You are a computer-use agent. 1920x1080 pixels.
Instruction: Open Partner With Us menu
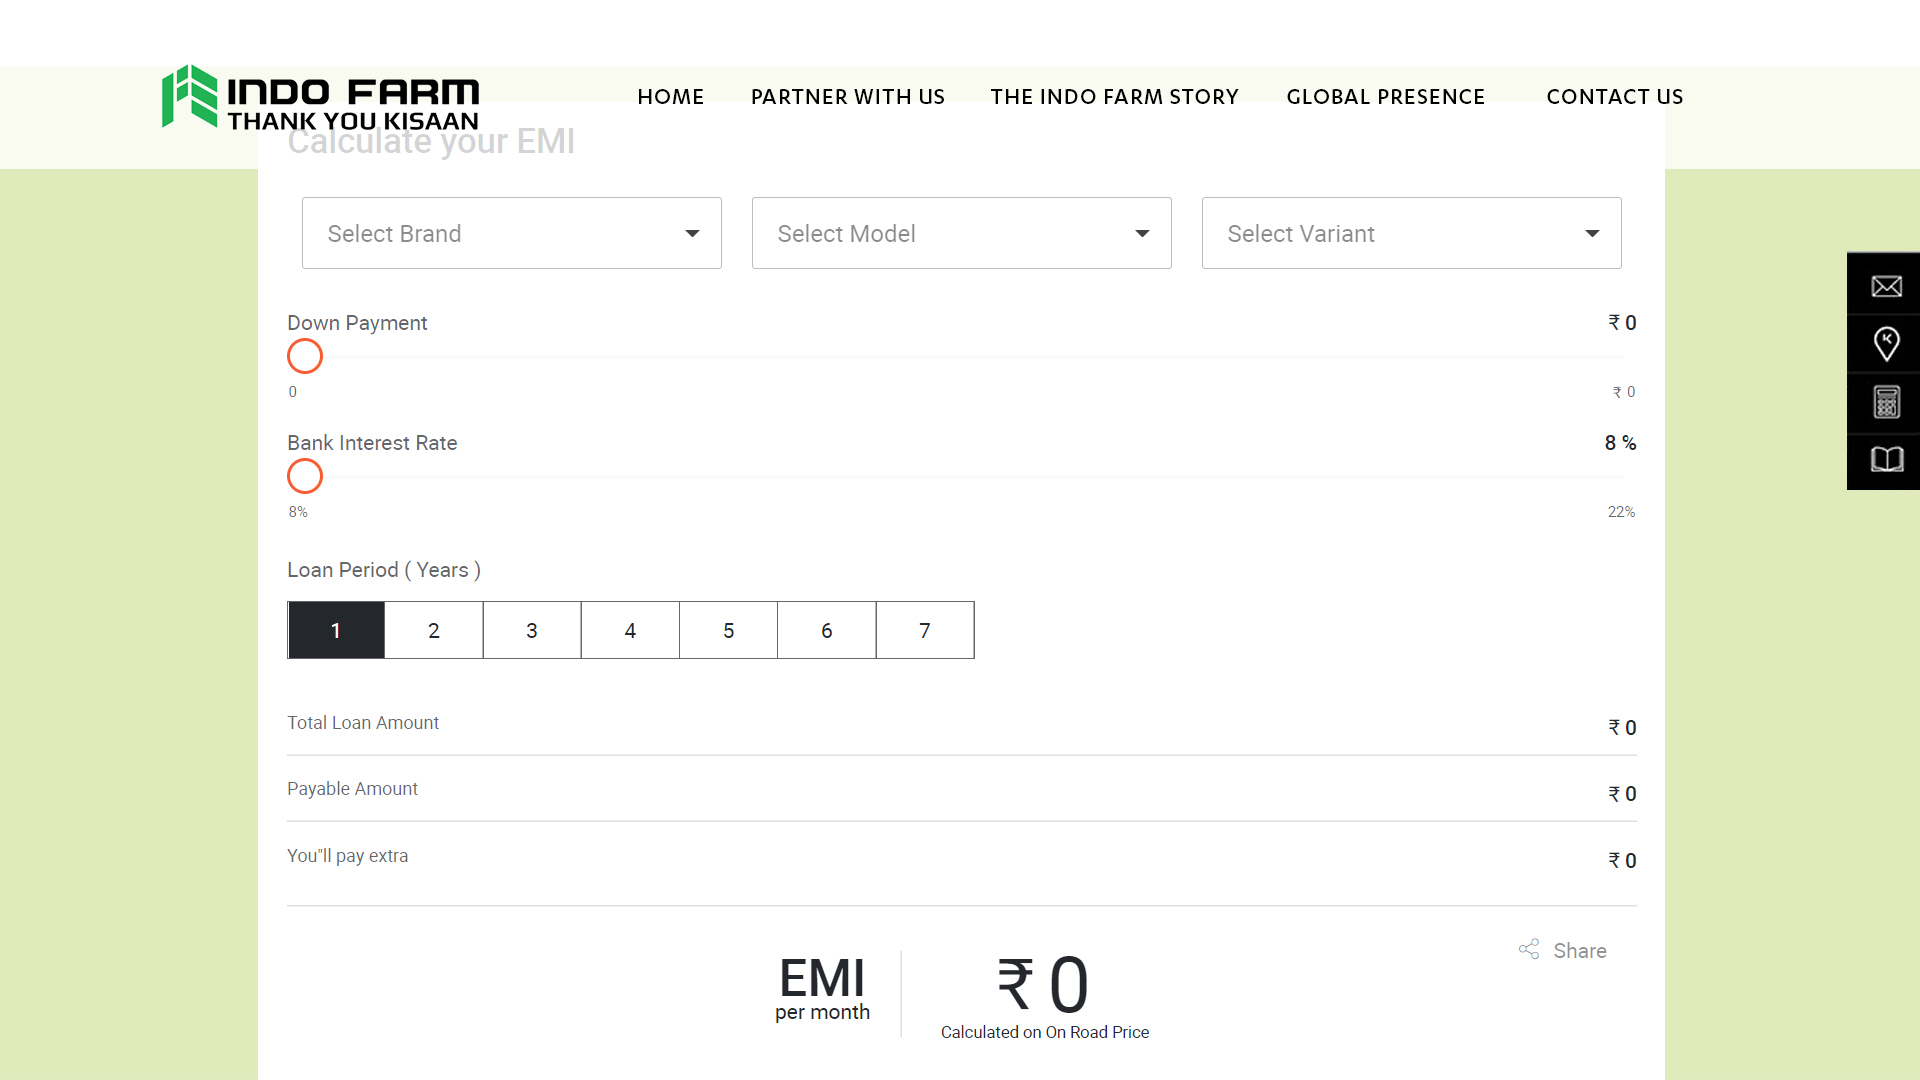coord(848,97)
